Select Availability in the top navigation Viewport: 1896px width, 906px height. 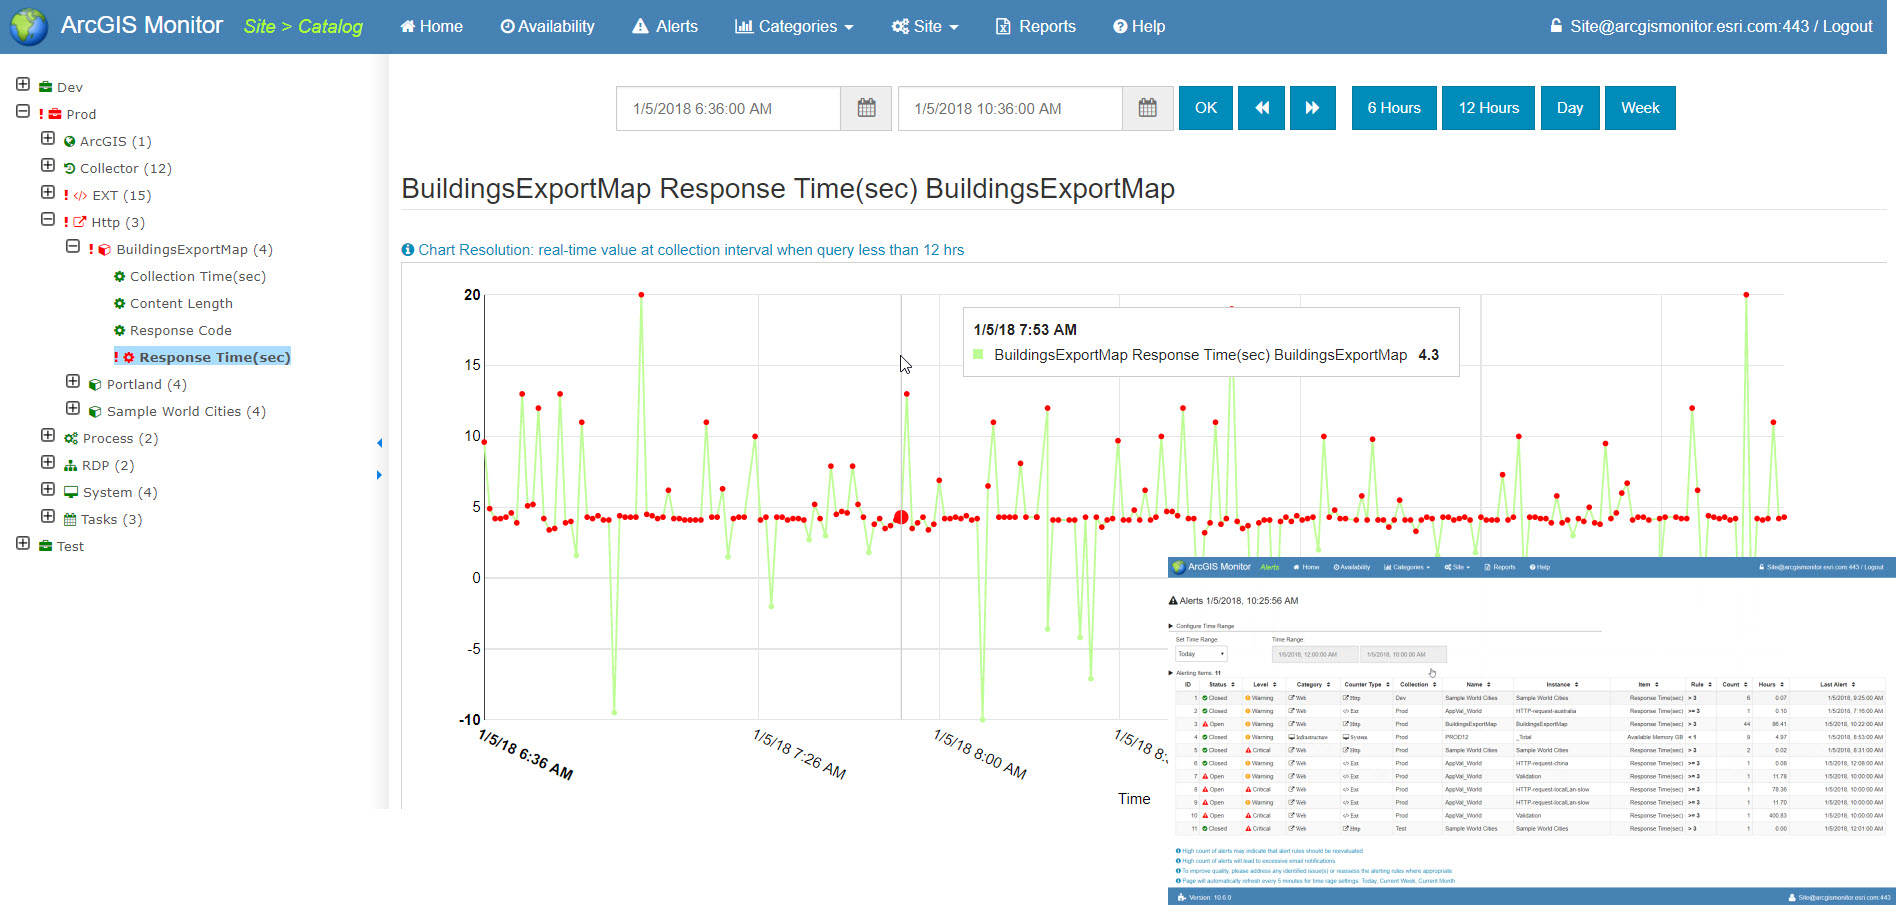(x=547, y=26)
